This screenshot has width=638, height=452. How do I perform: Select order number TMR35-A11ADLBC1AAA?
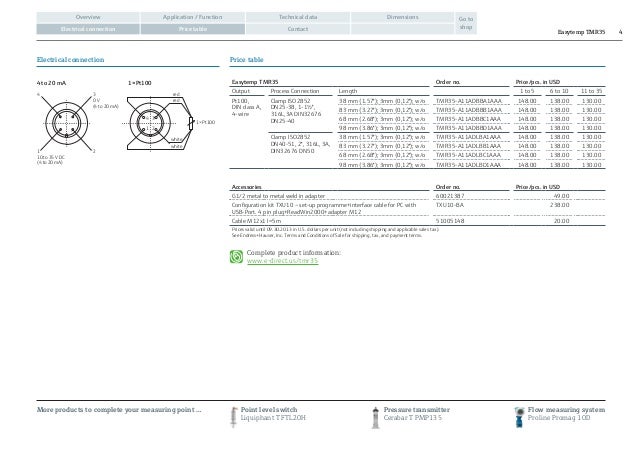tap(468, 155)
